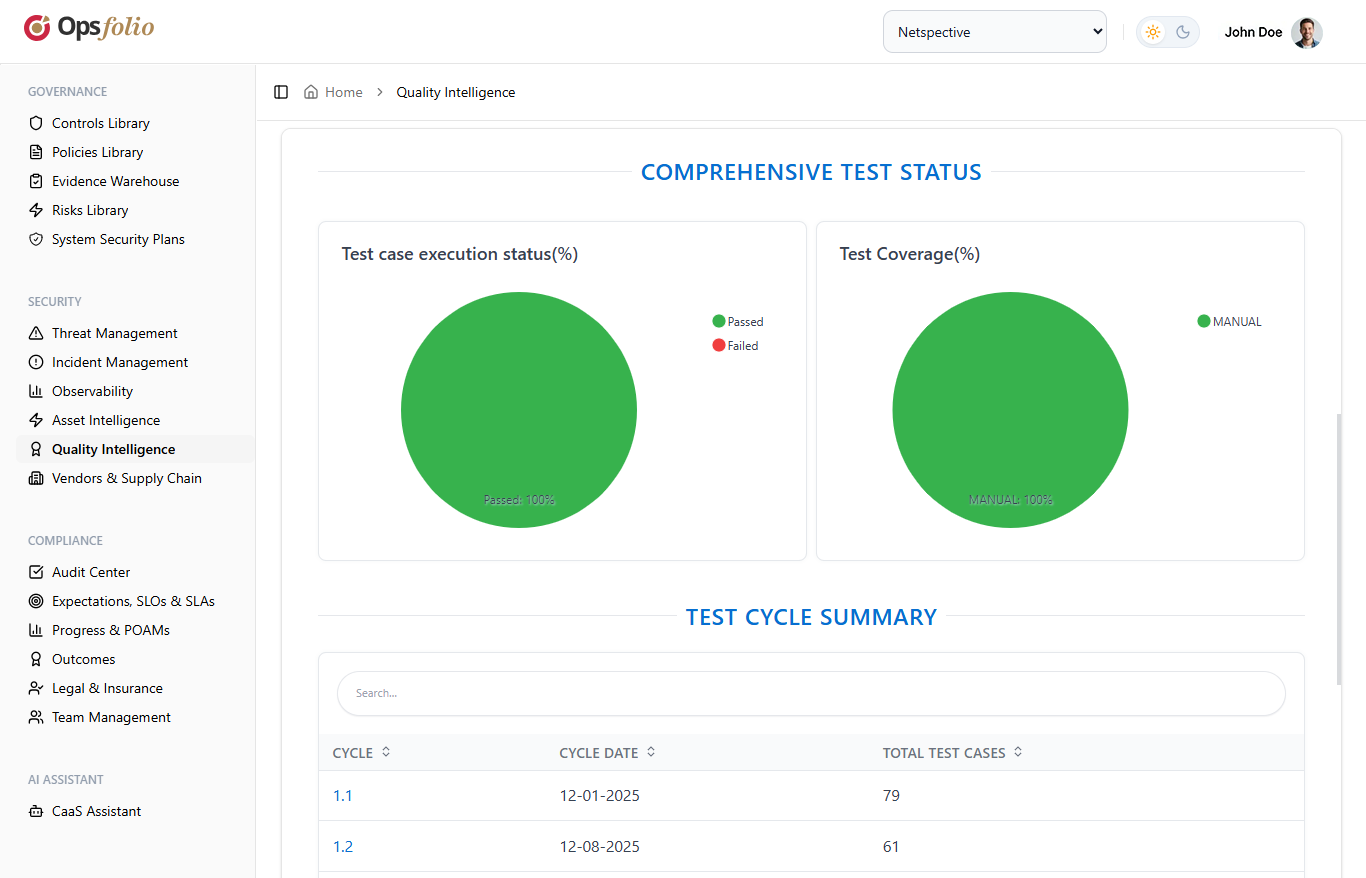Screen dimensions: 1366x878
Task: Open the Audit Center checklist icon
Action: pyautogui.click(x=36, y=571)
